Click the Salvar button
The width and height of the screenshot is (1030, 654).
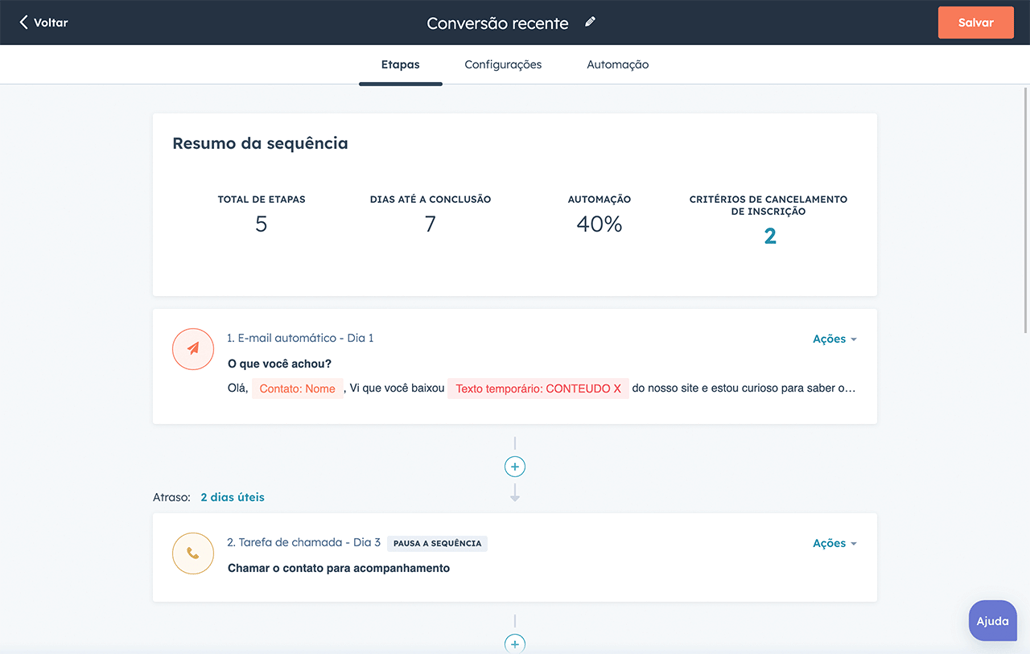(x=975, y=21)
